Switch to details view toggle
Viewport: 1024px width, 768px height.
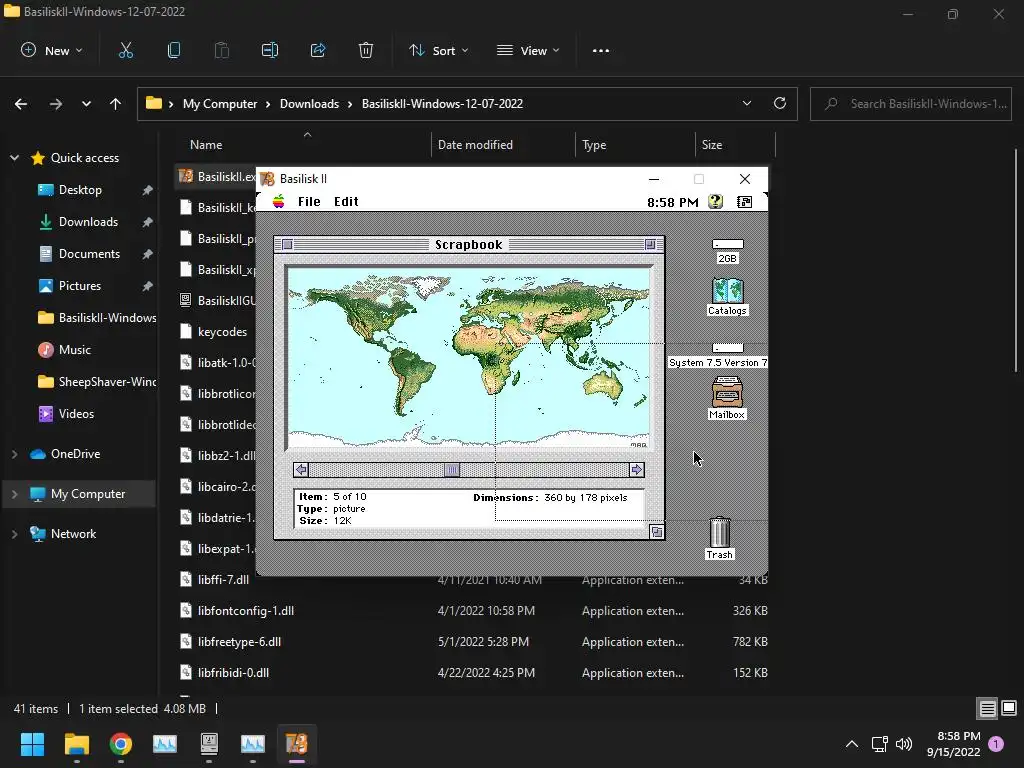987,709
